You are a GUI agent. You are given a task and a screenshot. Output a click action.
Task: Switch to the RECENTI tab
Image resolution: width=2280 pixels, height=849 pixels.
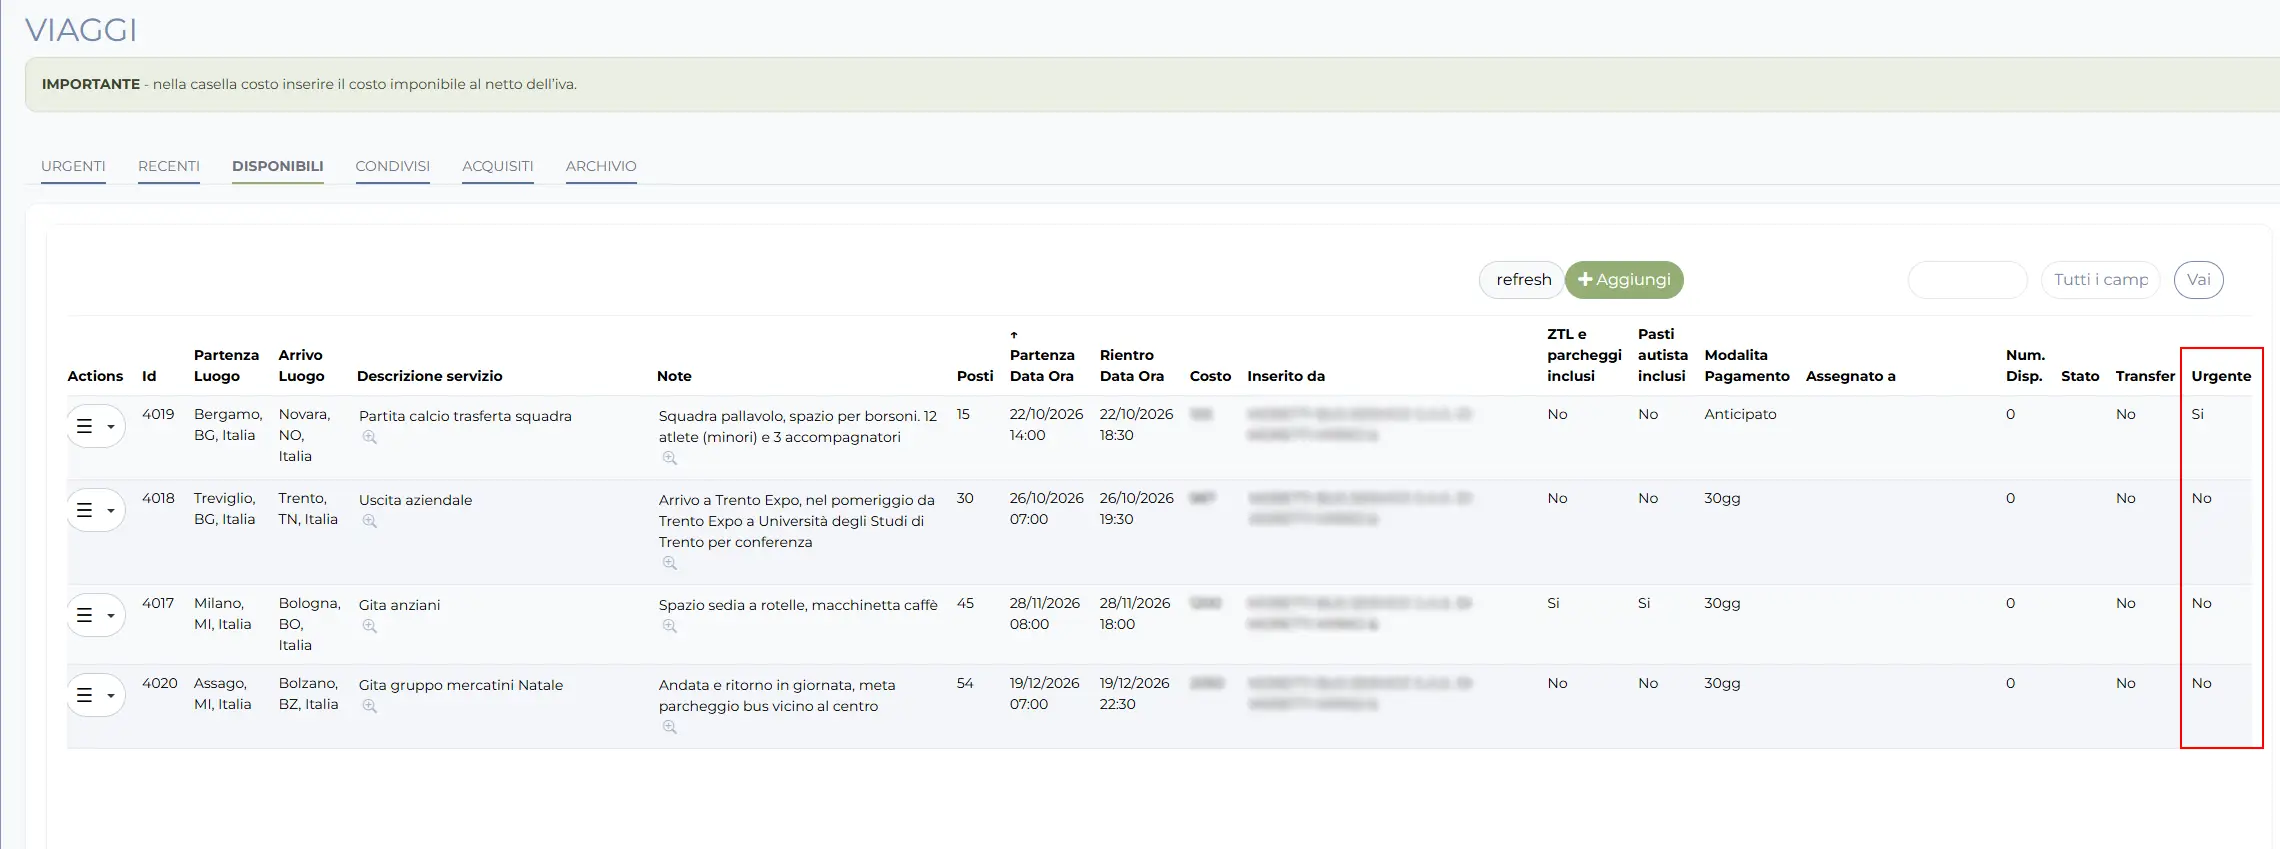169,166
